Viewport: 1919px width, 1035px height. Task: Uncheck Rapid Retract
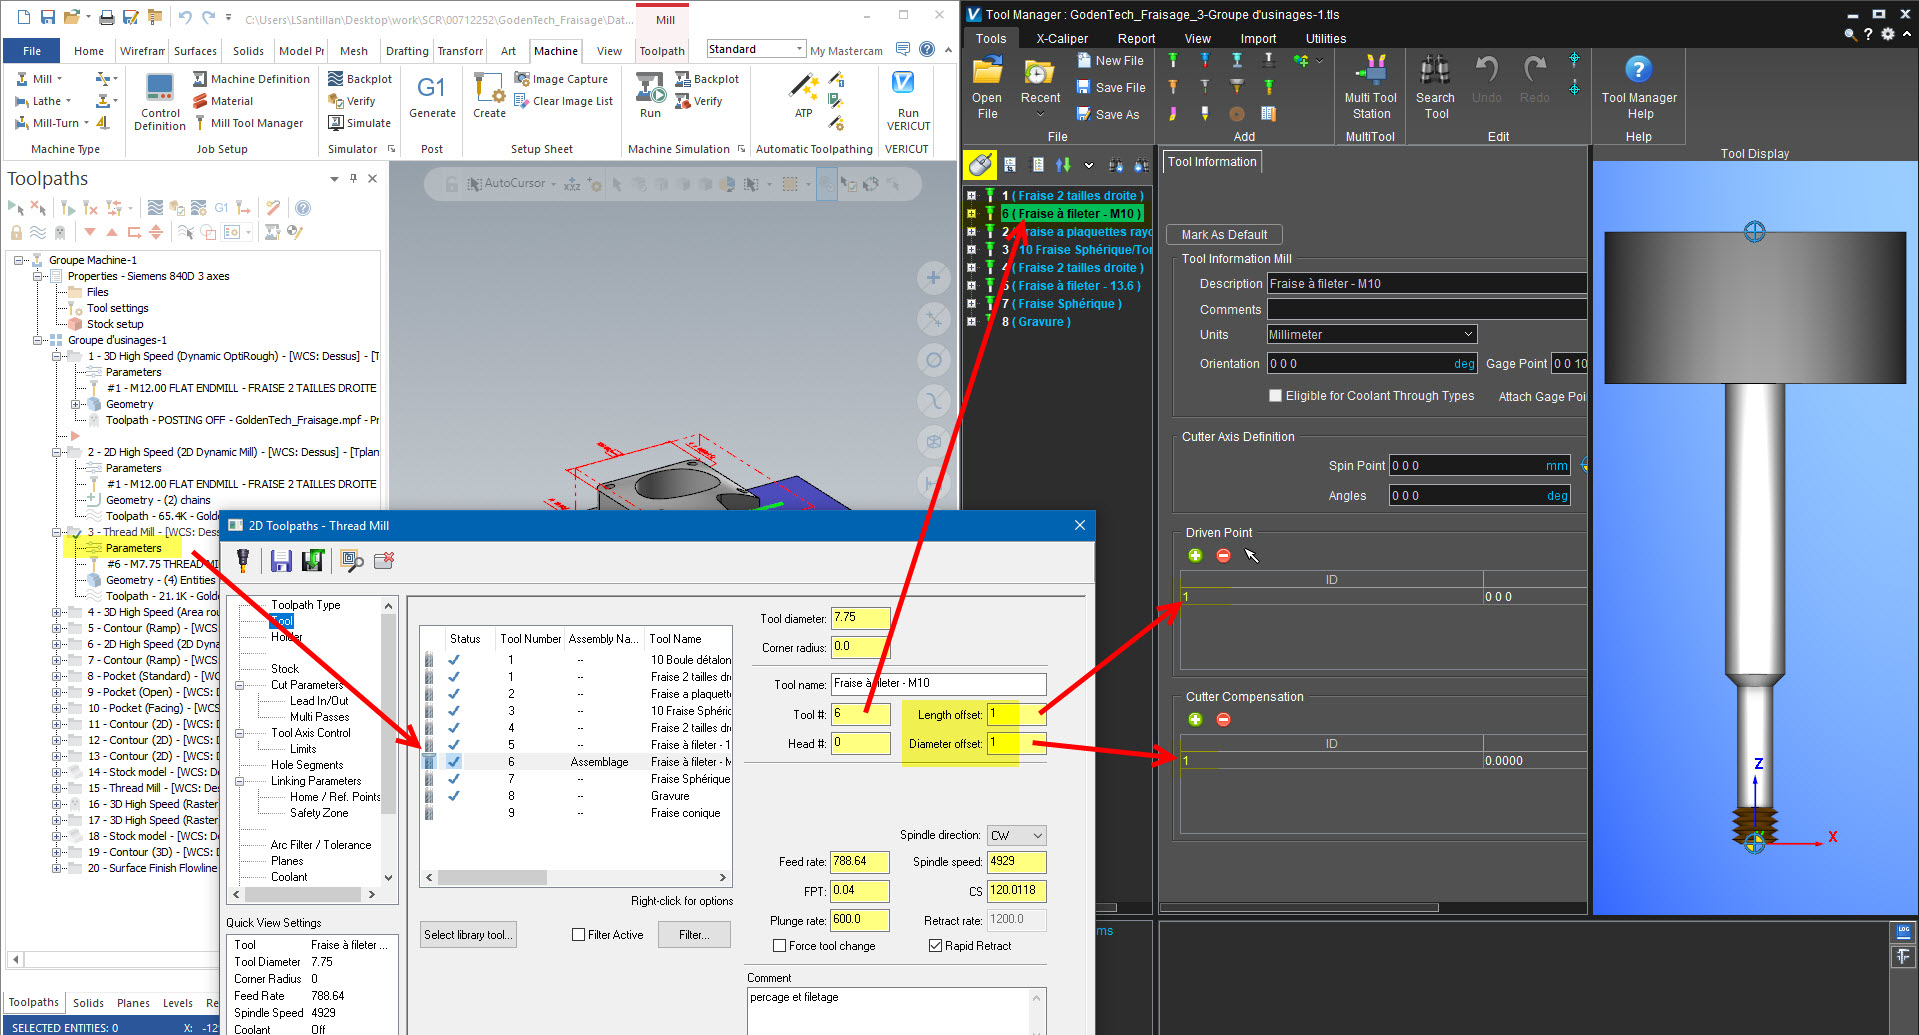(x=935, y=946)
